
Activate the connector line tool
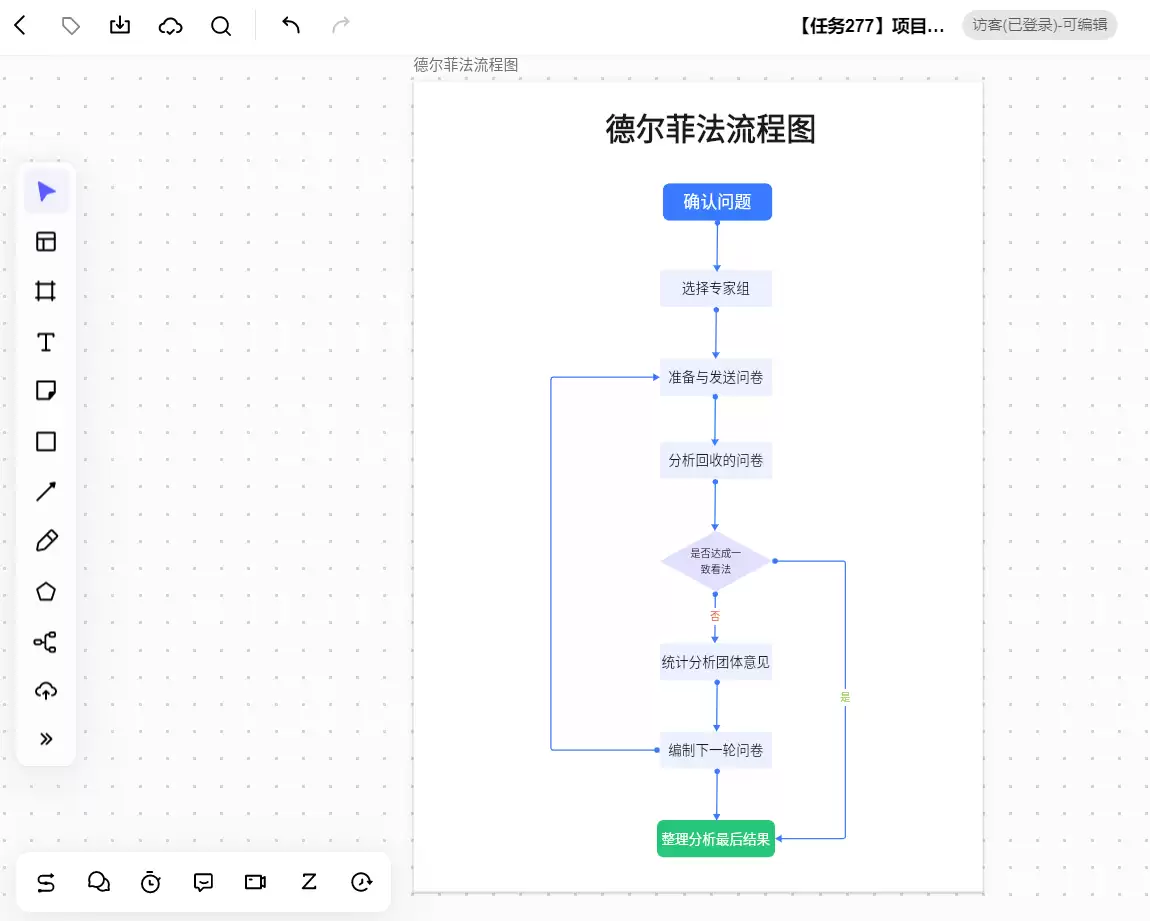46,491
